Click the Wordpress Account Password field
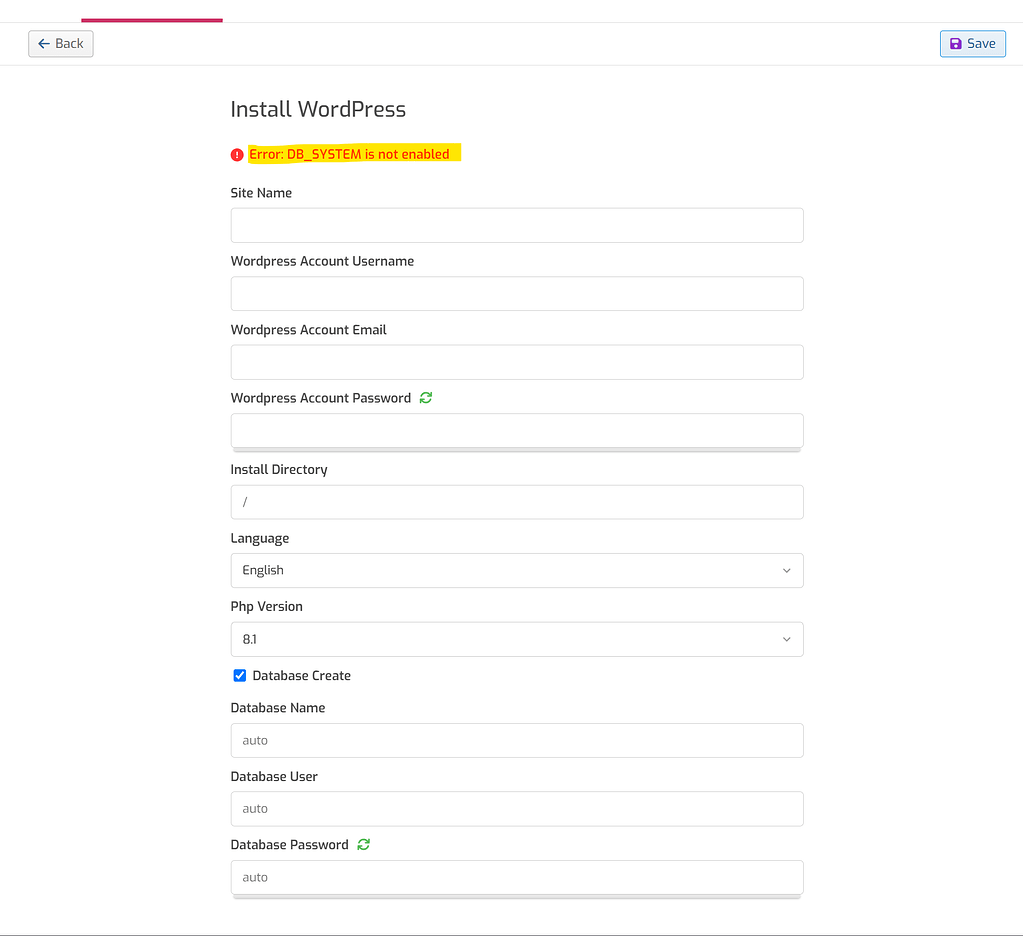 (516, 430)
